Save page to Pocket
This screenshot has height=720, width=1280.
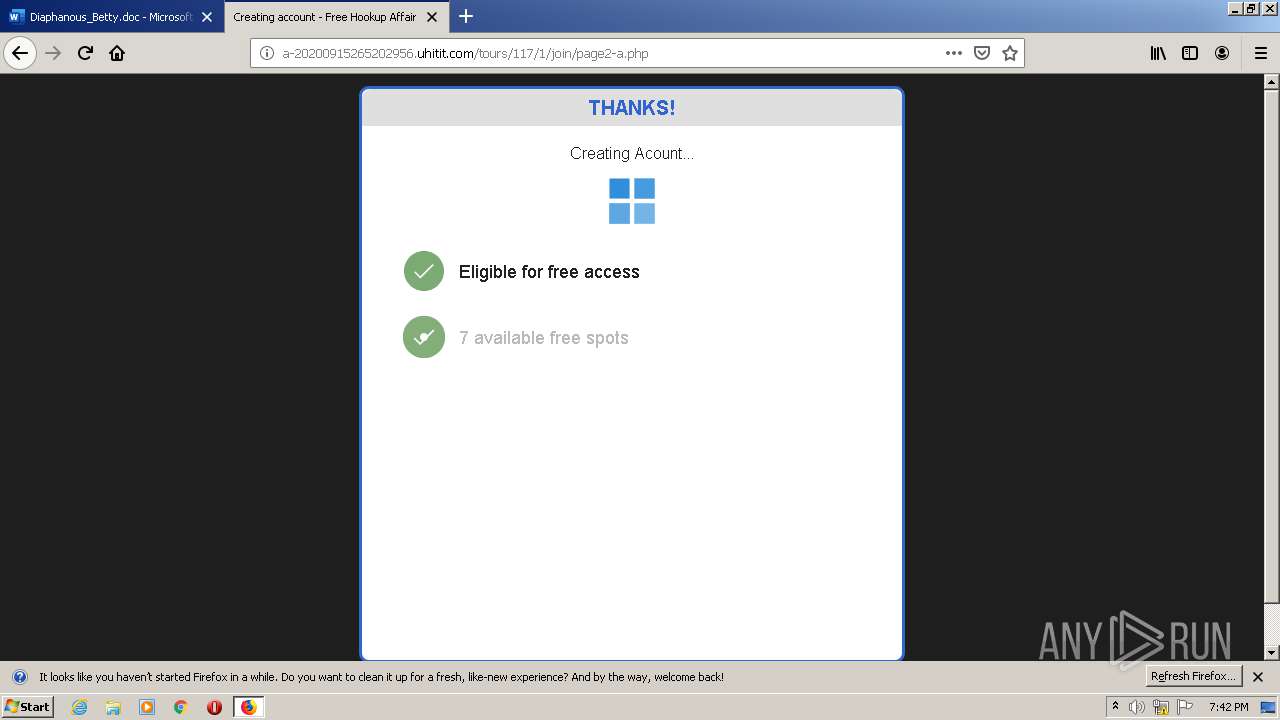(982, 53)
